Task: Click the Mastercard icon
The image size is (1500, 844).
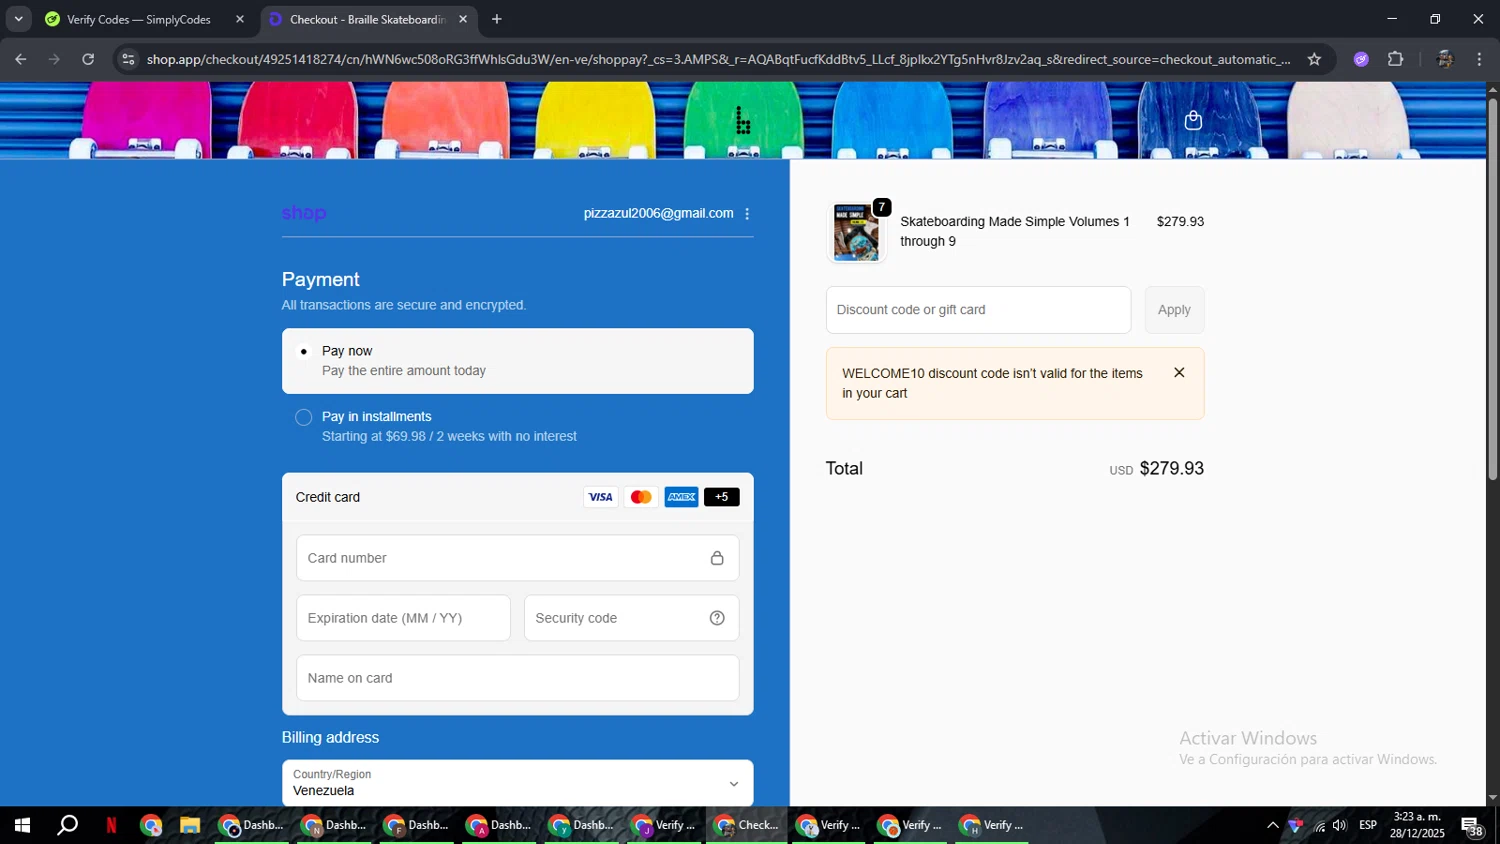Action: pos(641,497)
